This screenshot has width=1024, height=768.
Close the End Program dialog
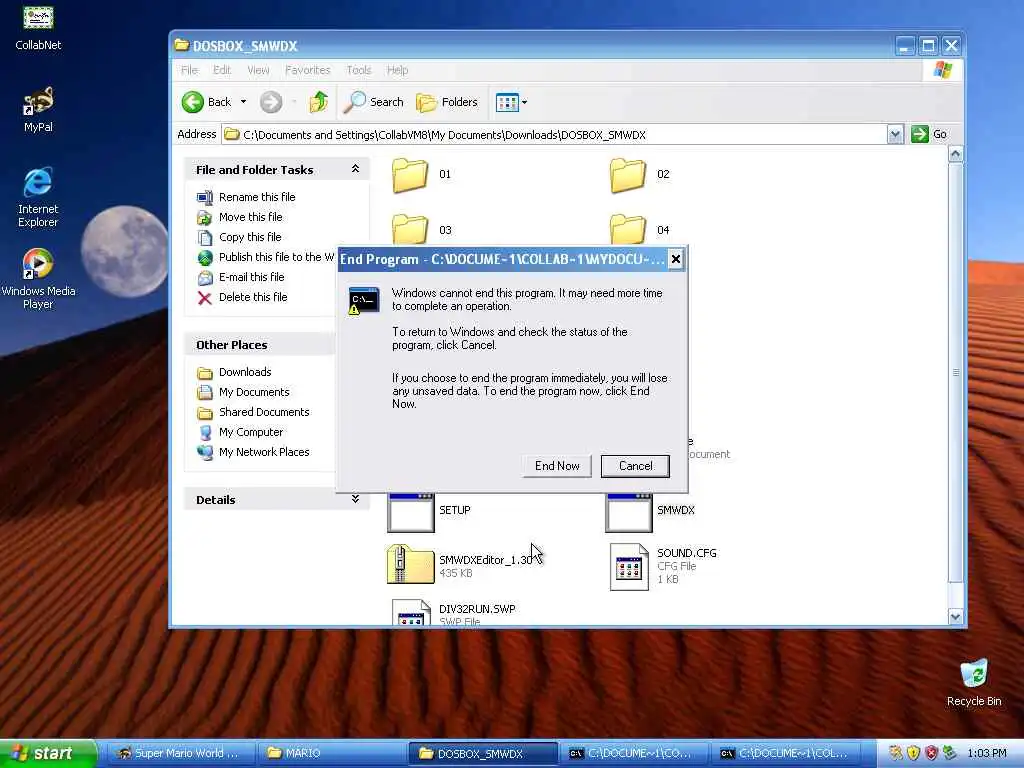[x=676, y=259]
